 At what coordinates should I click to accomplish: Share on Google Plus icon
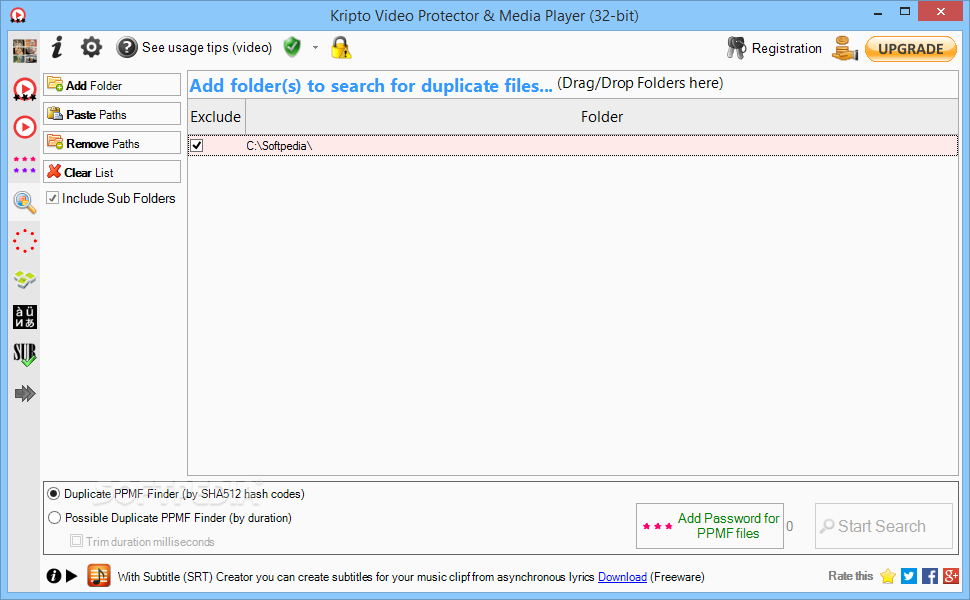coord(951,576)
